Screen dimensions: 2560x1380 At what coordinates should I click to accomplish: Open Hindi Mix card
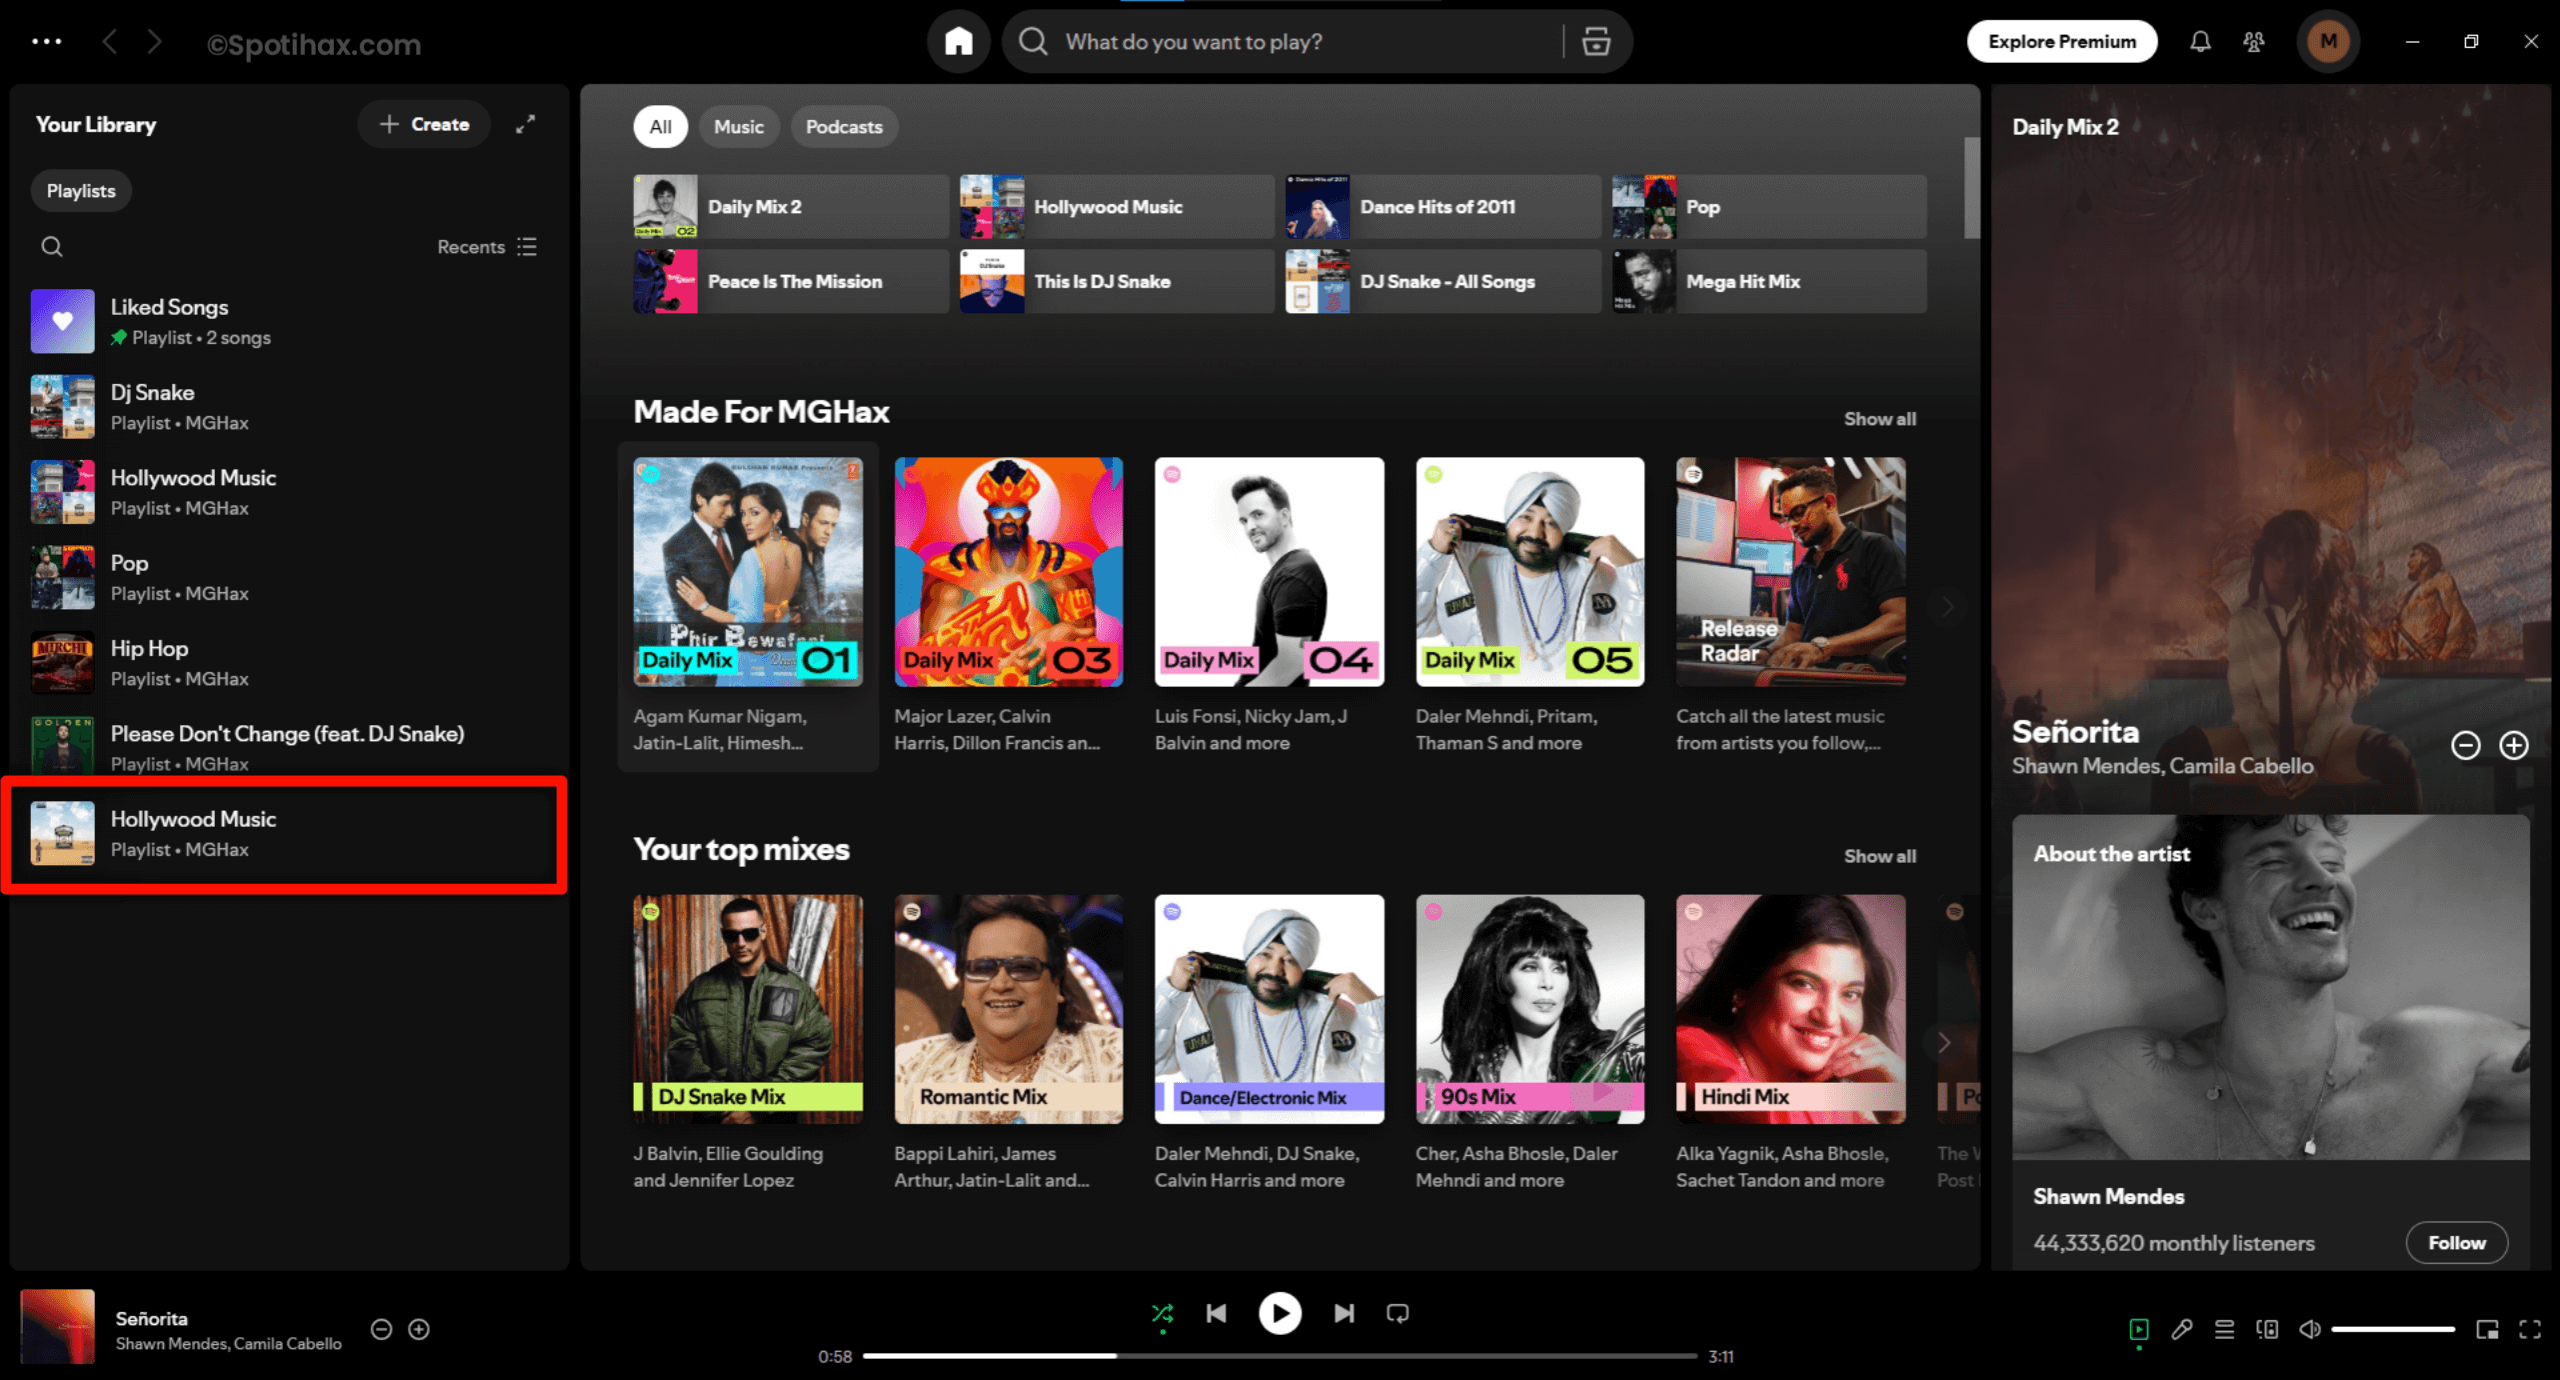[x=1791, y=1043]
